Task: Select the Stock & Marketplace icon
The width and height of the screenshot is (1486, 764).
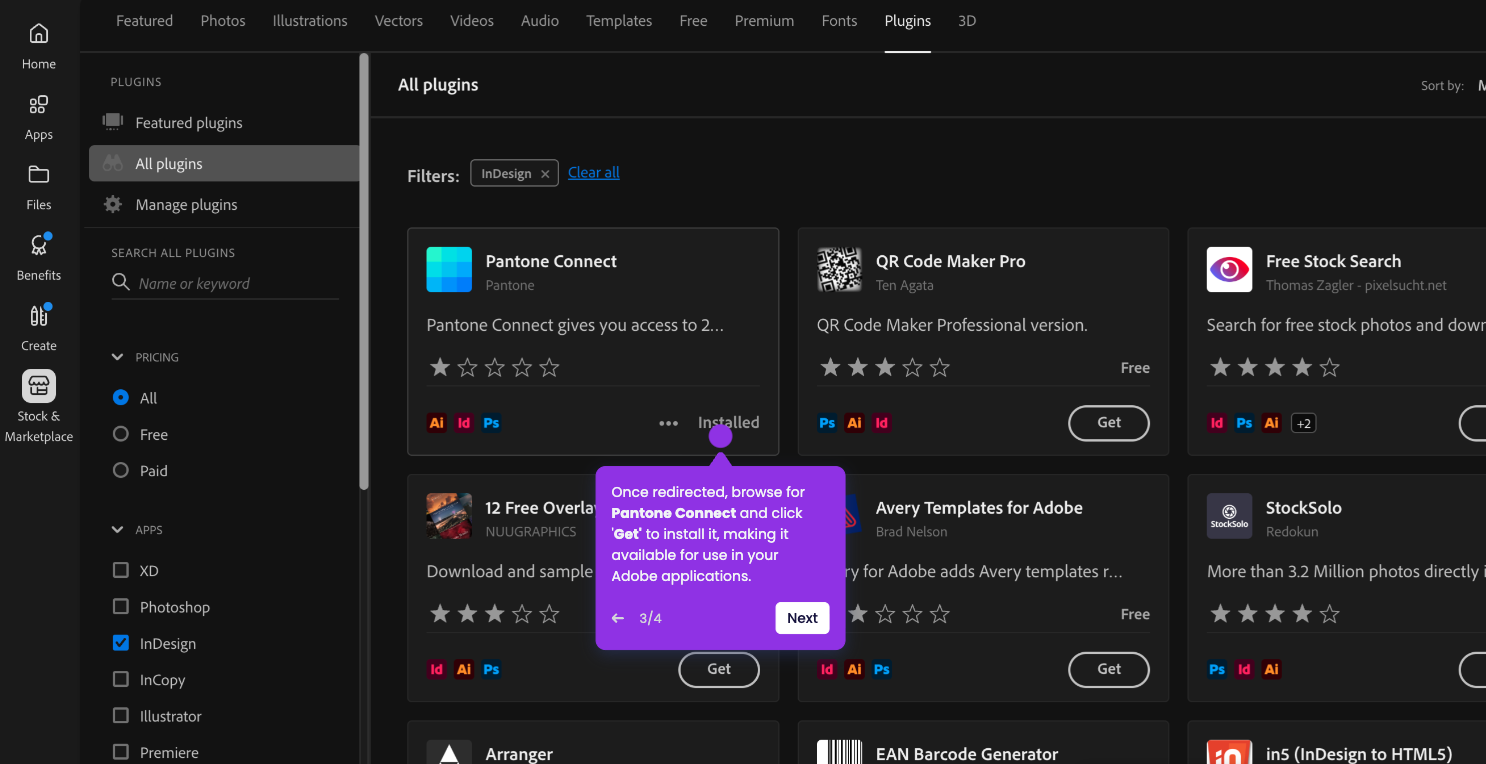Action: [38, 386]
